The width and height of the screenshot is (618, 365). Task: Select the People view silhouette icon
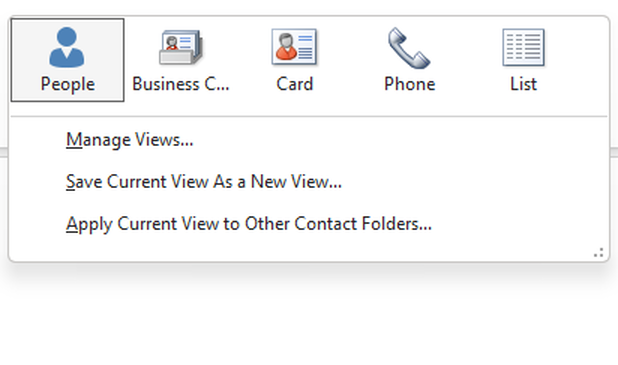pos(67,47)
